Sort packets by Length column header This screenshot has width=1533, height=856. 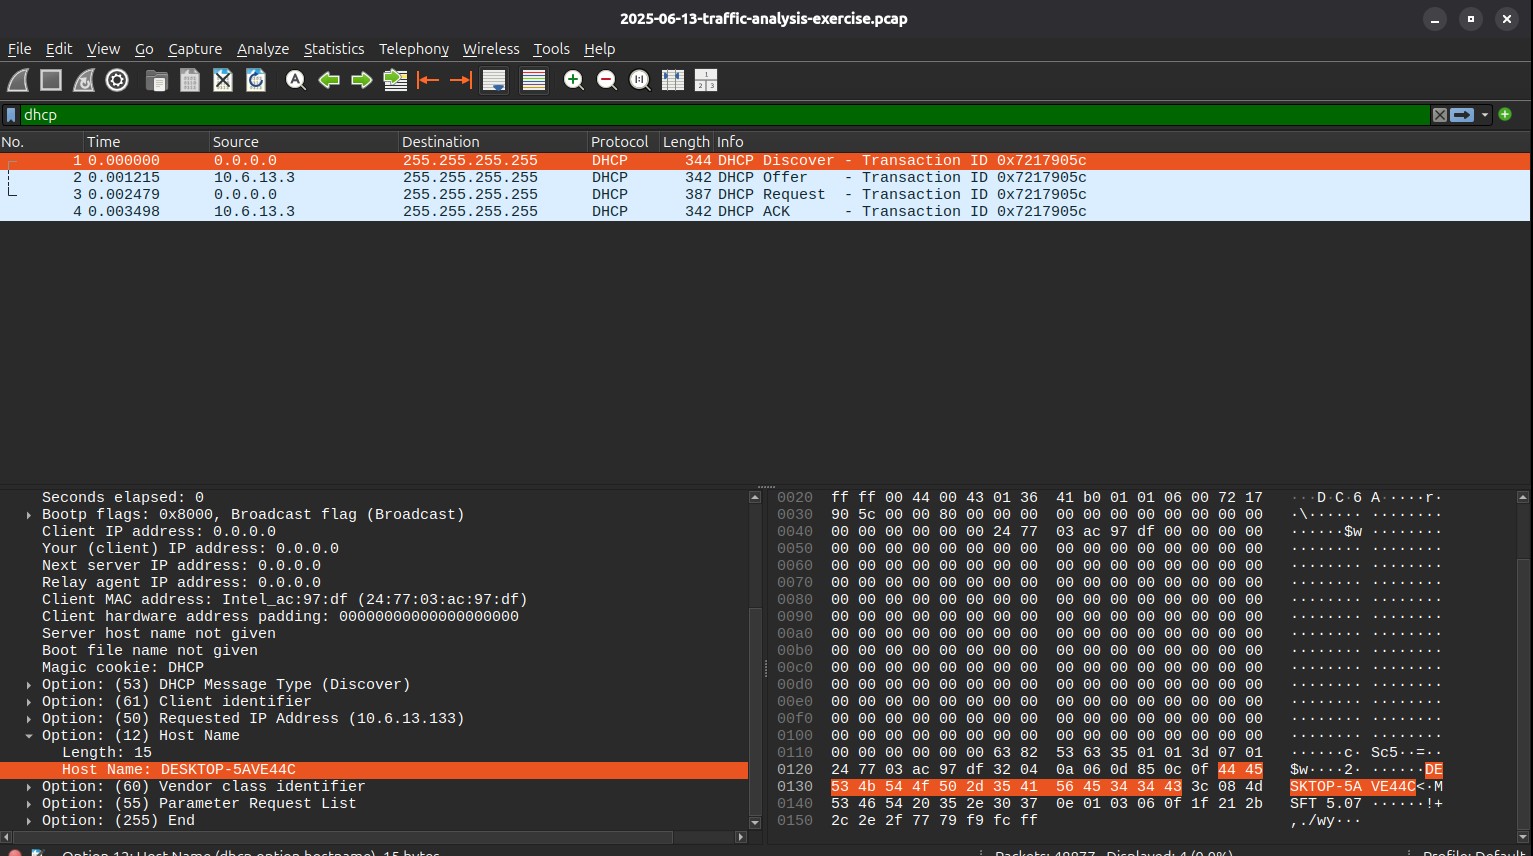pos(686,142)
